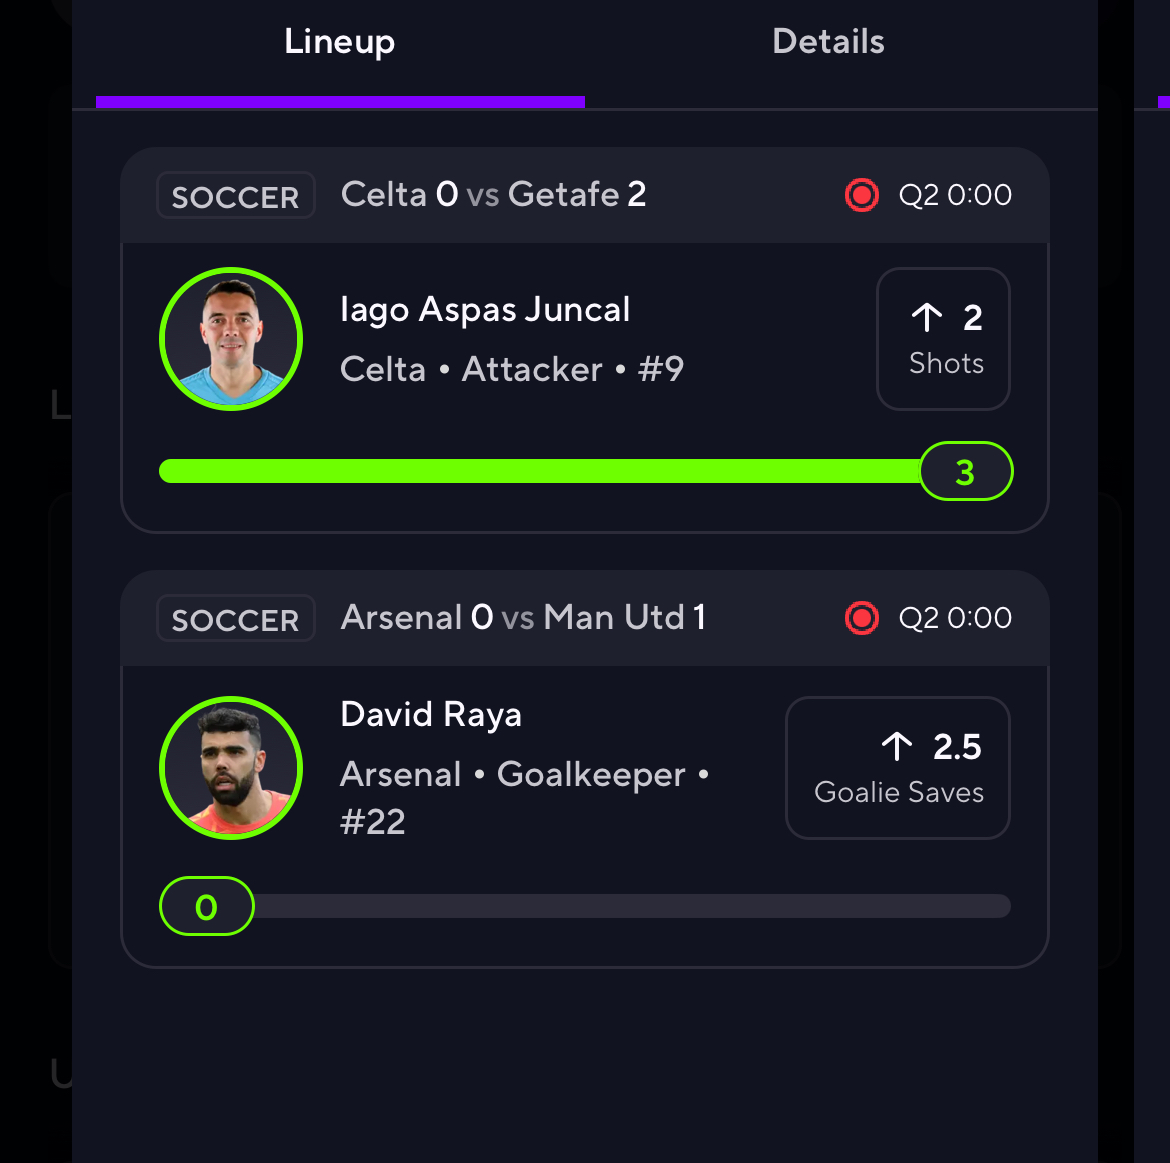Click the up arrow on the 2 Shots box
1170x1163 pixels.
pyautogui.click(x=927, y=318)
